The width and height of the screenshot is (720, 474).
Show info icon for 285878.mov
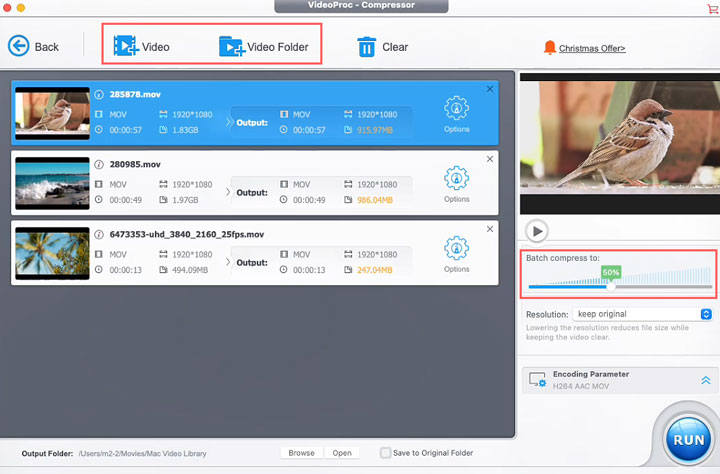pos(99,95)
